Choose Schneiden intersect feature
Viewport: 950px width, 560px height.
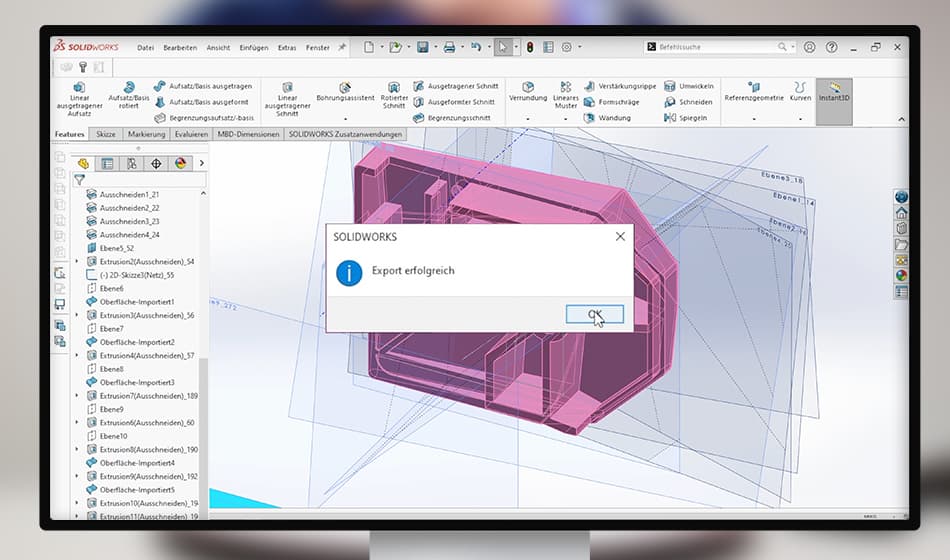click(x=688, y=102)
